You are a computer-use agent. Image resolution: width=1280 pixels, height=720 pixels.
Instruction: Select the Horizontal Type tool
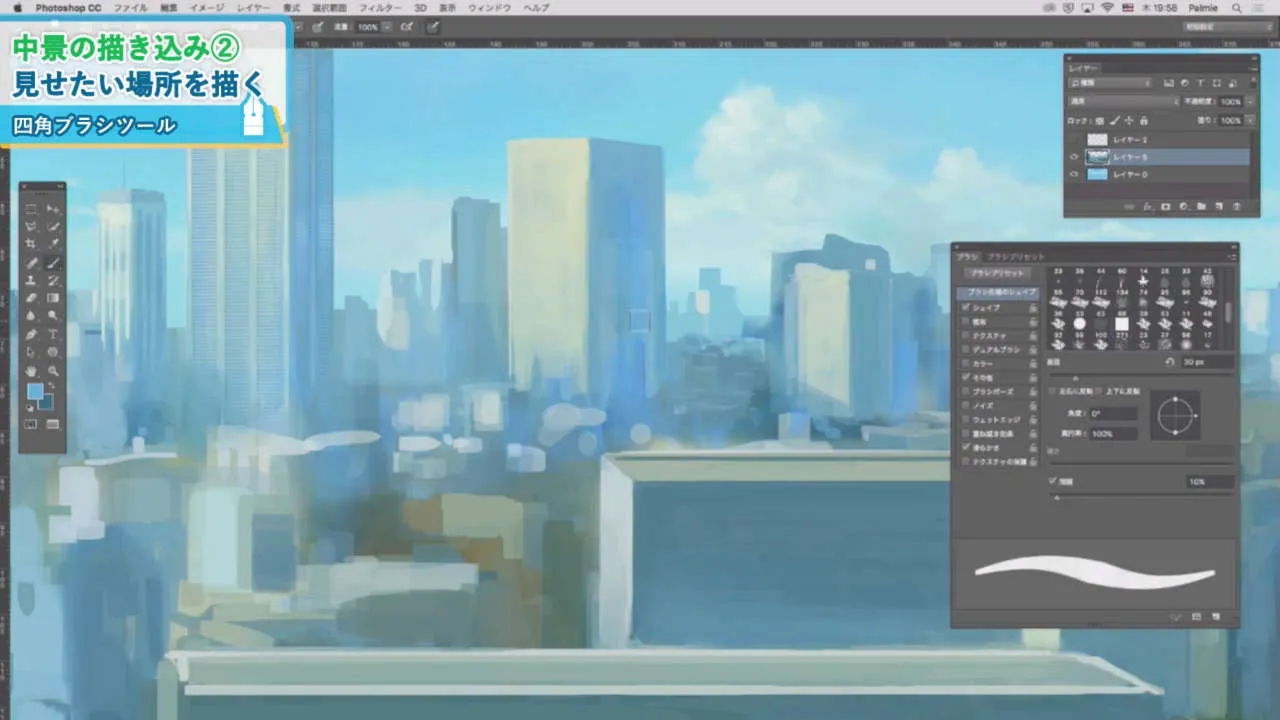pyautogui.click(x=52, y=334)
